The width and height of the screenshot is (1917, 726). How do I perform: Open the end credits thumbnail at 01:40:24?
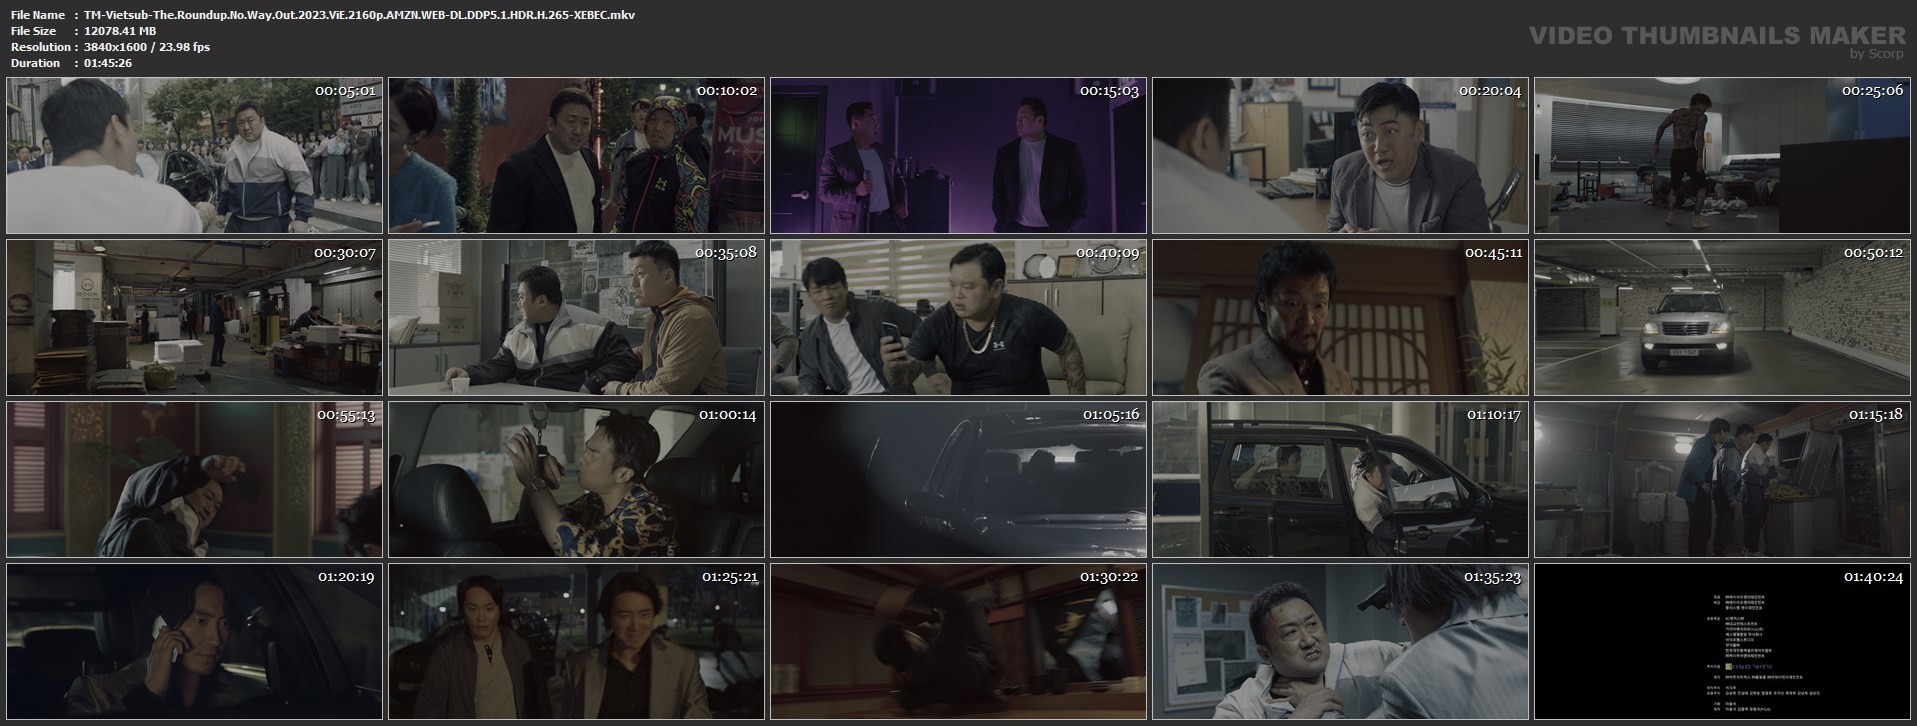coord(1722,641)
